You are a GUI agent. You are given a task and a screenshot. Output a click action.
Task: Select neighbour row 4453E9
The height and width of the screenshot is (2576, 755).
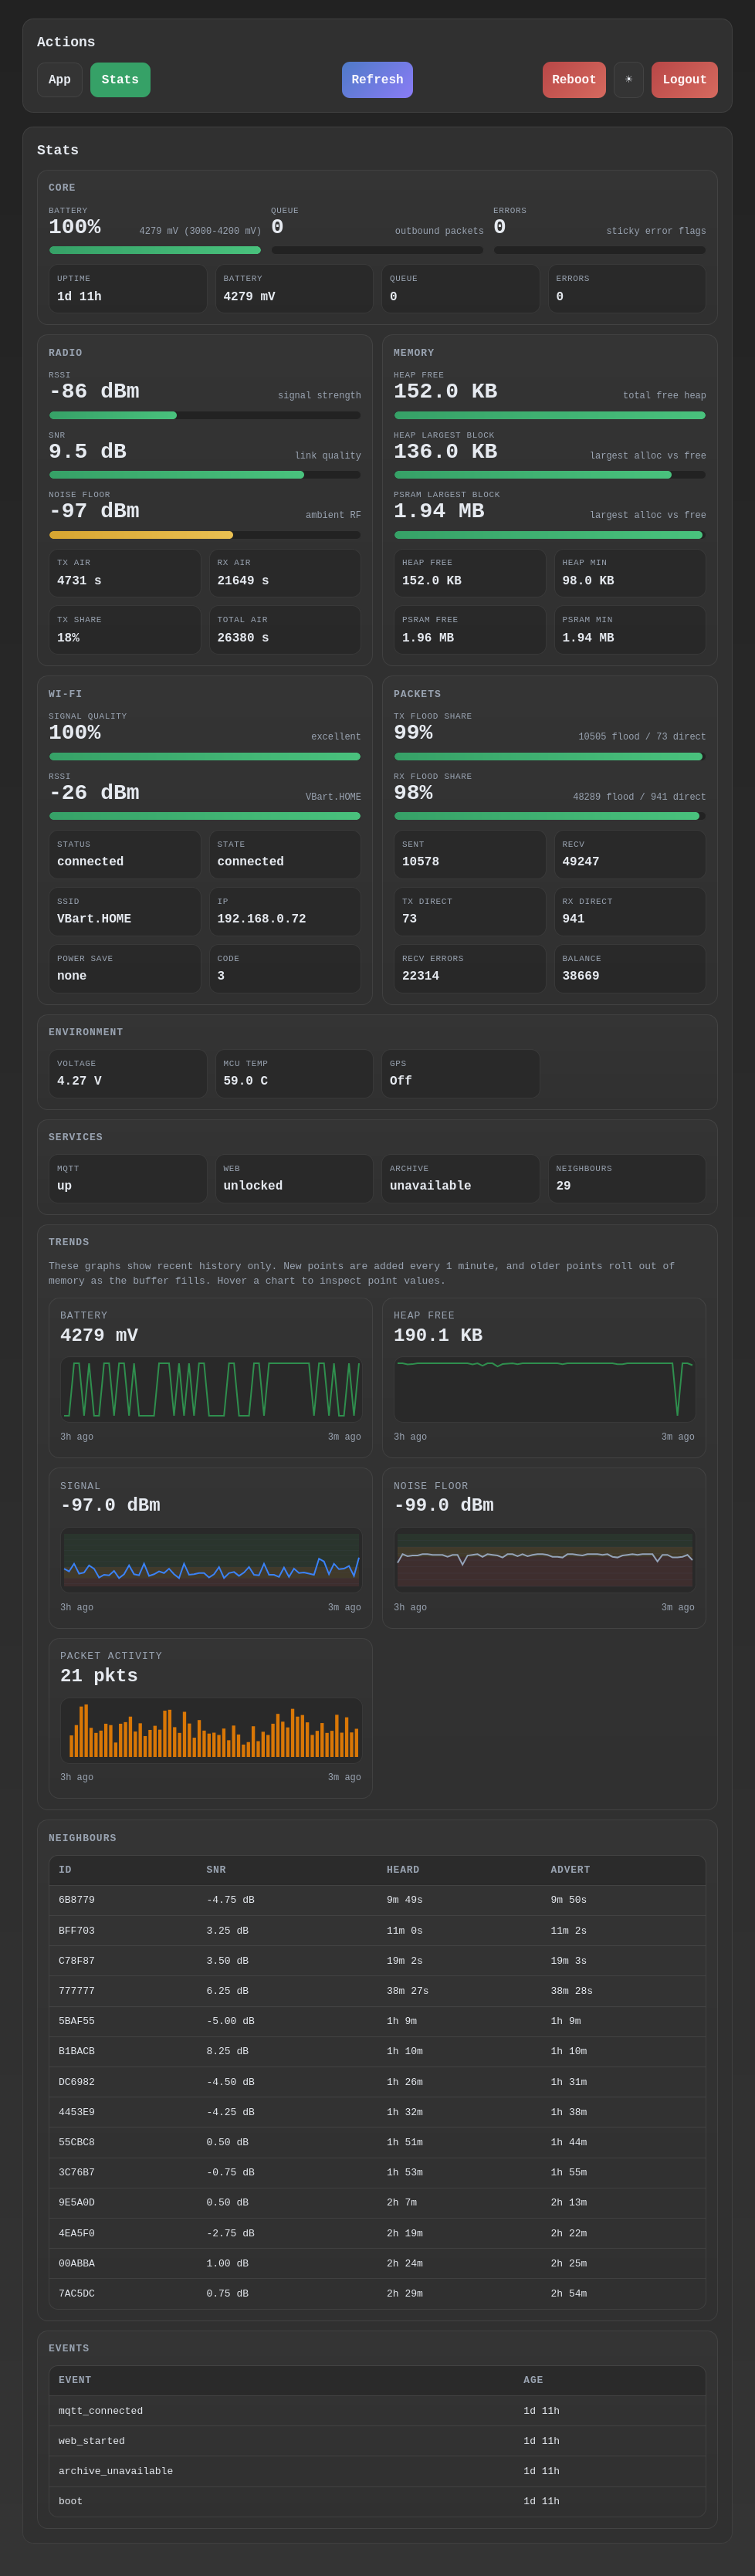click(377, 2112)
